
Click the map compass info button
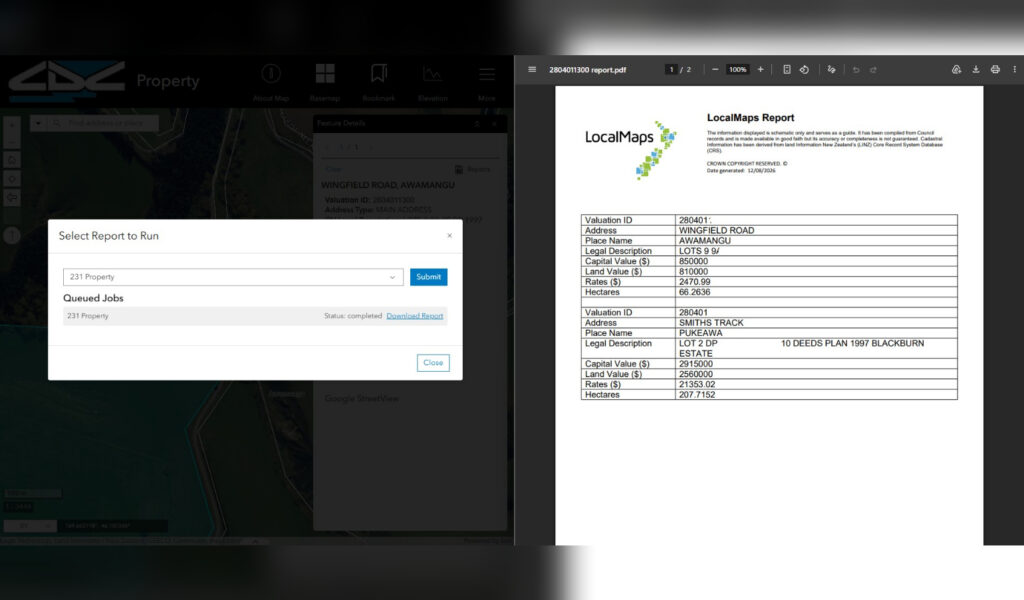pyautogui.click(x=12, y=236)
